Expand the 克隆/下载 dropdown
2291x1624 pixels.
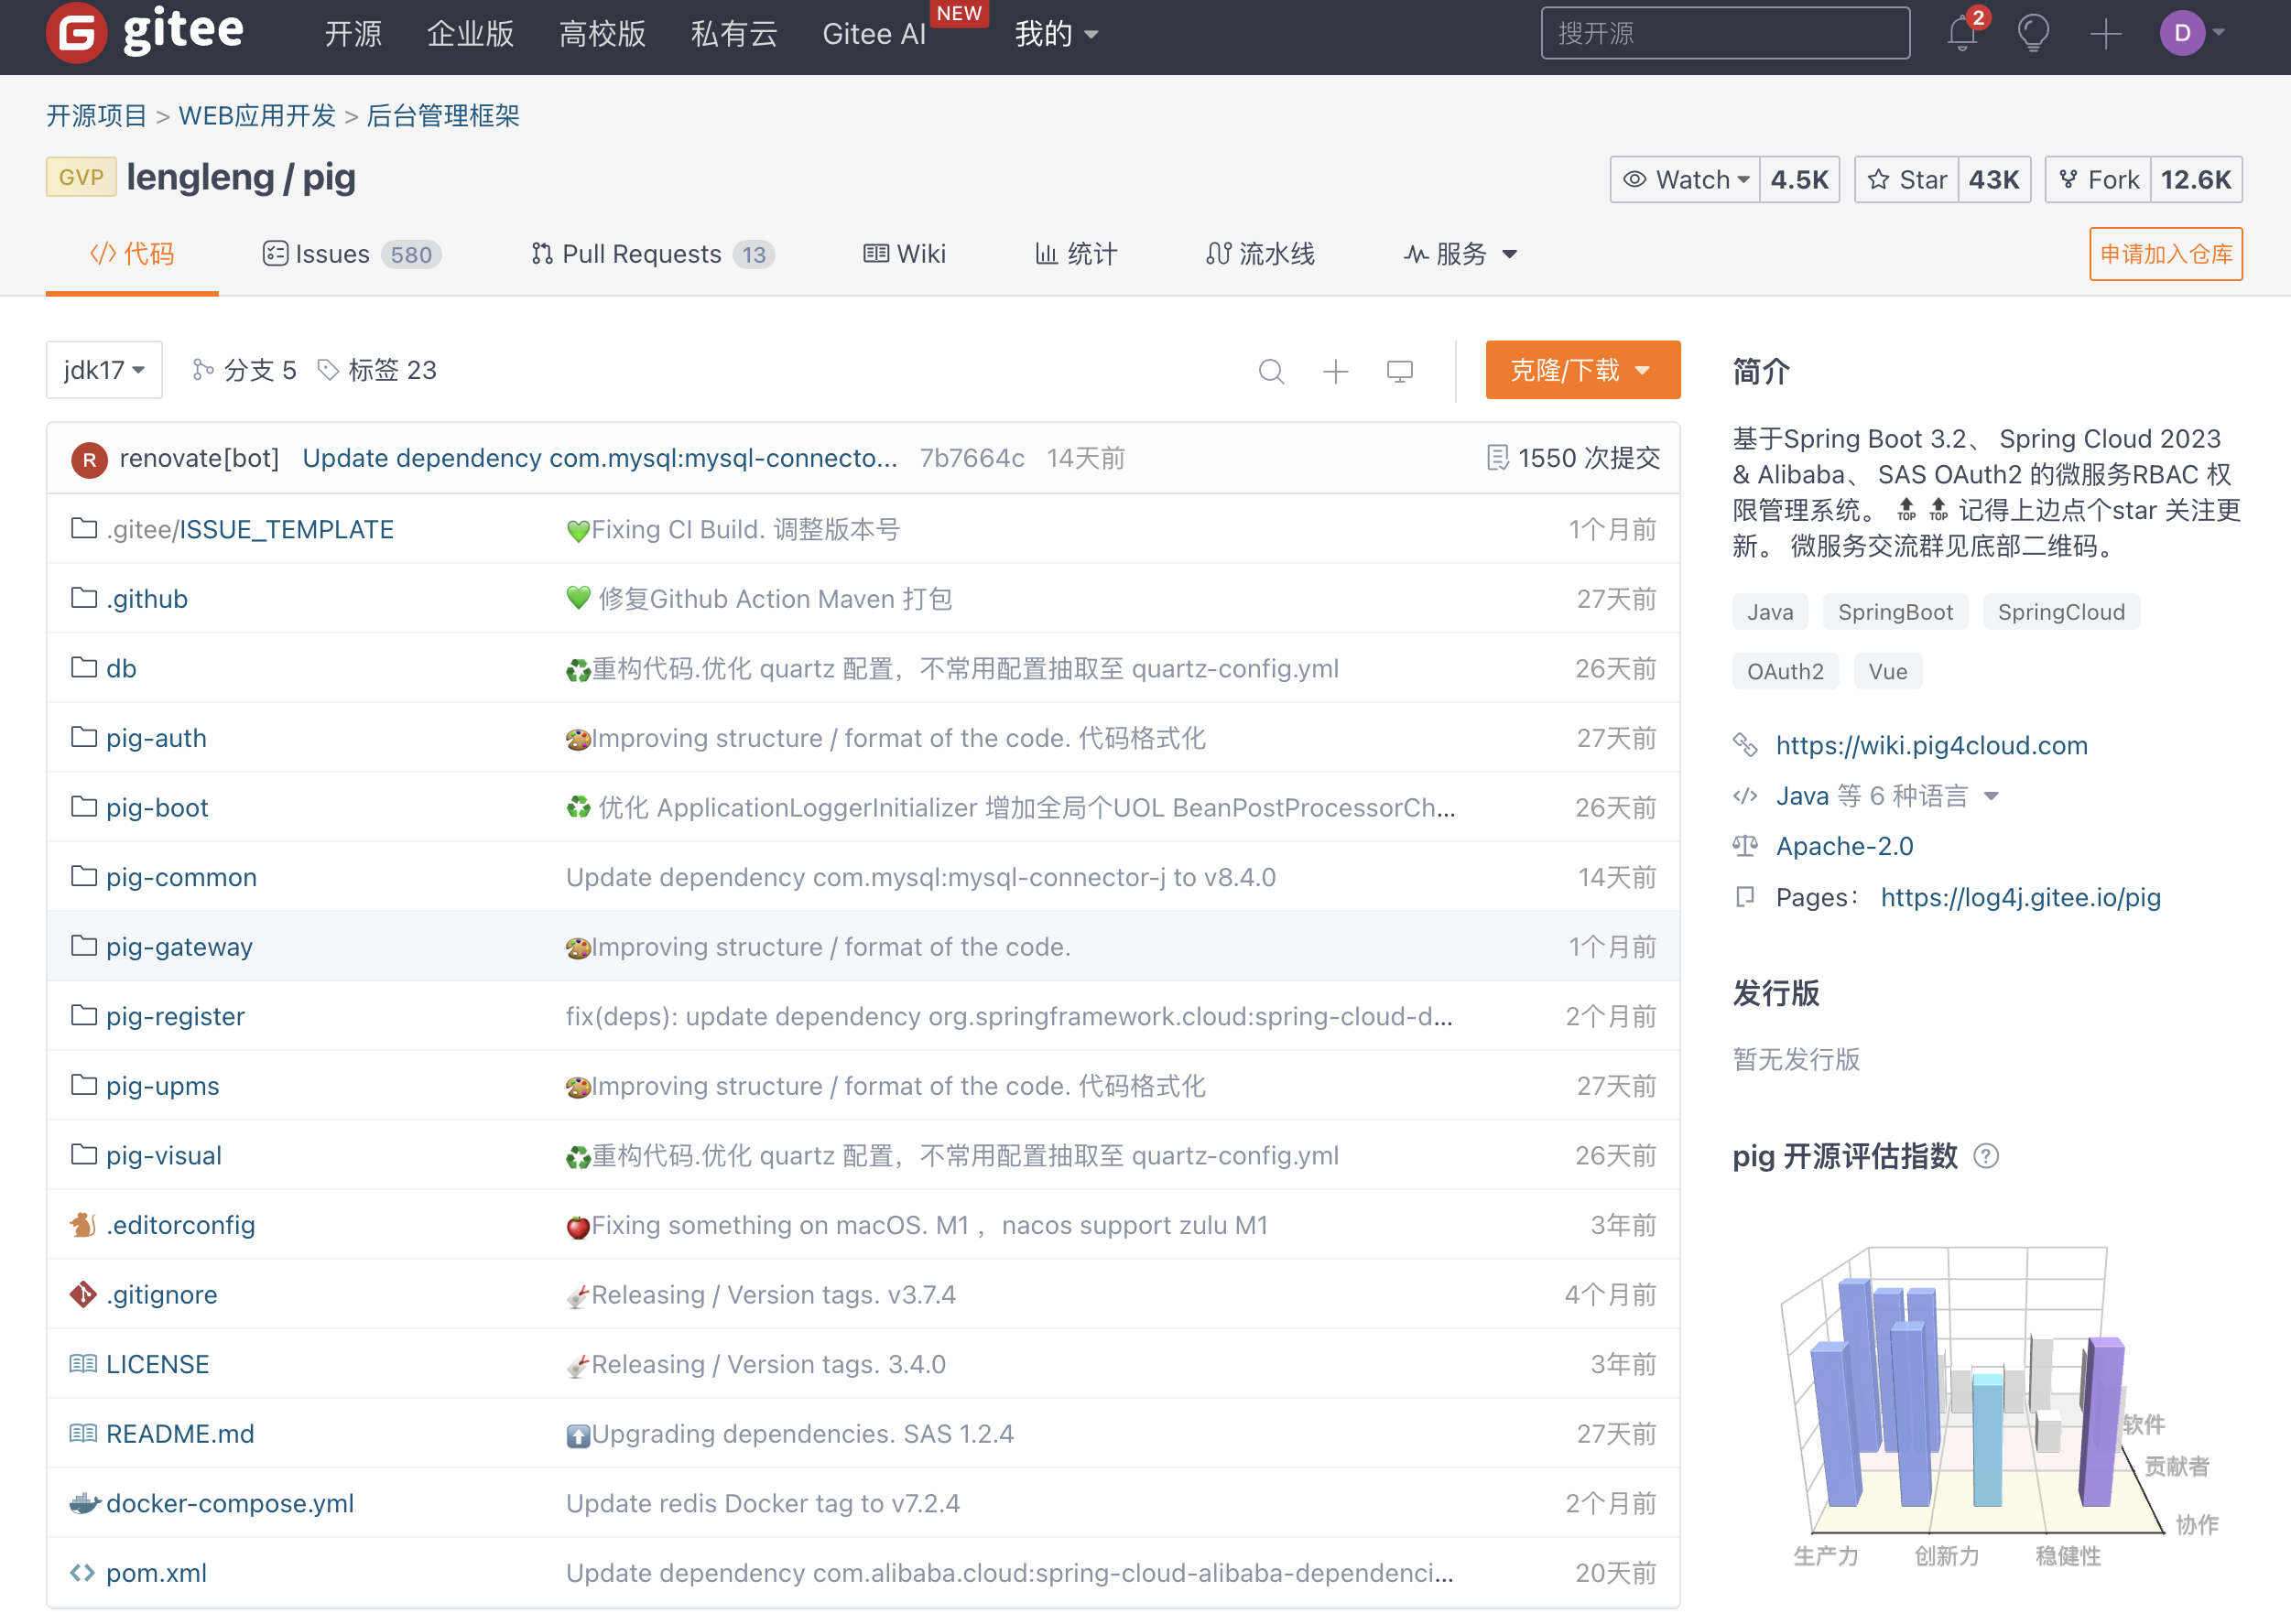click(1582, 370)
